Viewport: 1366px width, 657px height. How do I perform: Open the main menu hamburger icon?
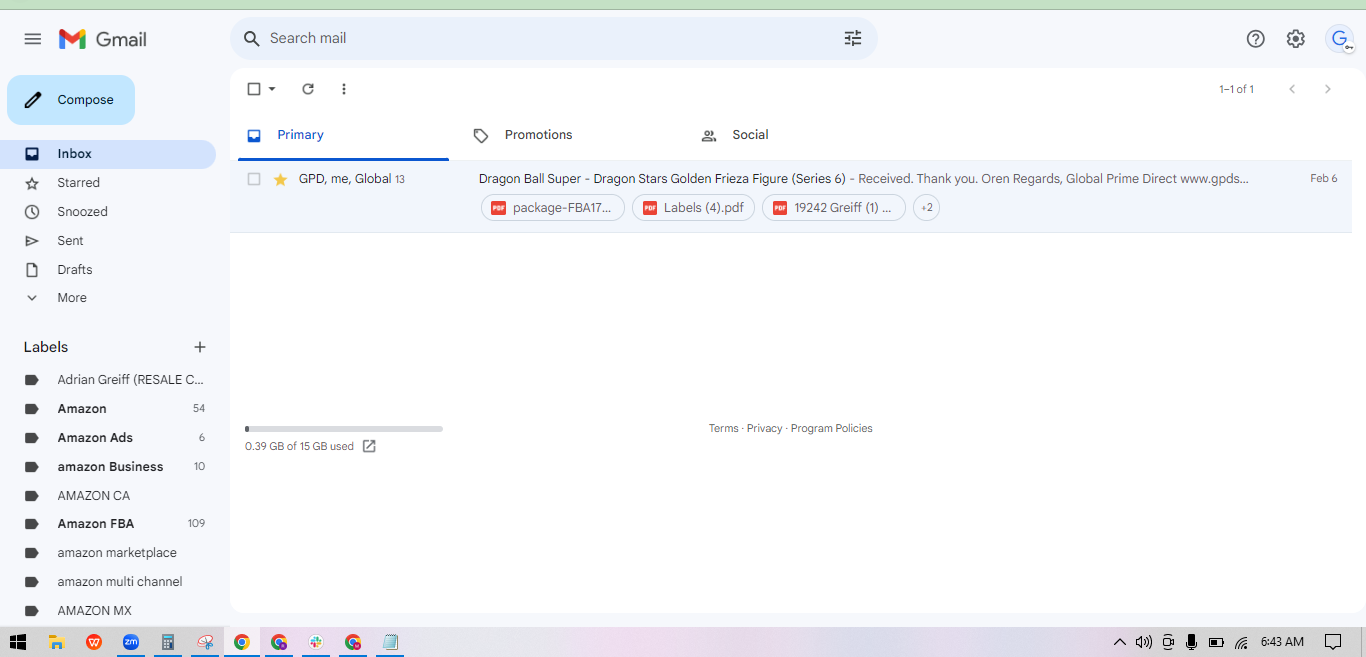33,39
